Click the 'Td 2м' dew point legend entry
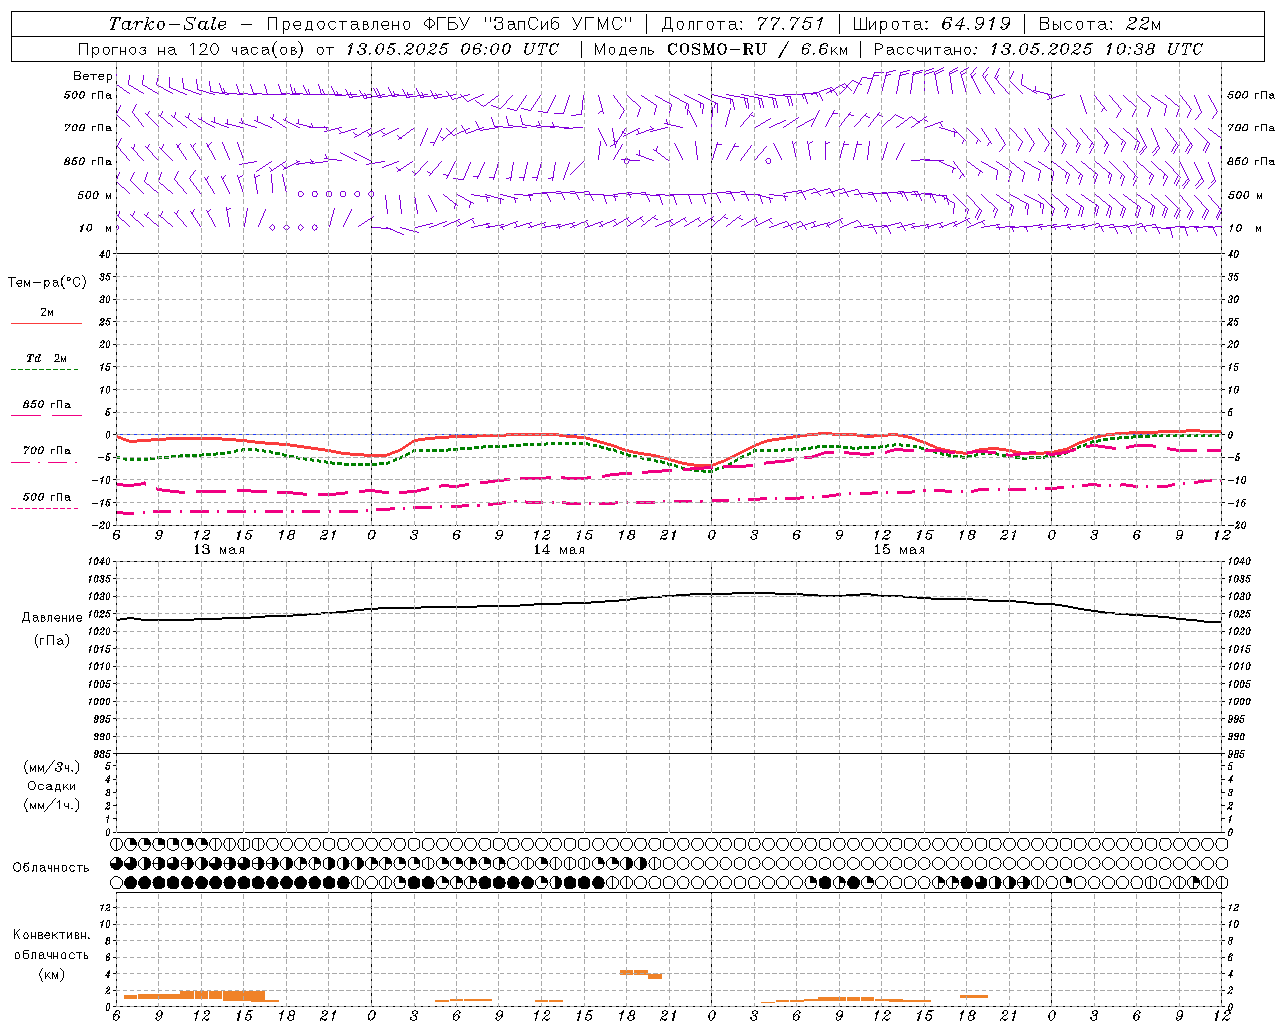 (x=47, y=358)
